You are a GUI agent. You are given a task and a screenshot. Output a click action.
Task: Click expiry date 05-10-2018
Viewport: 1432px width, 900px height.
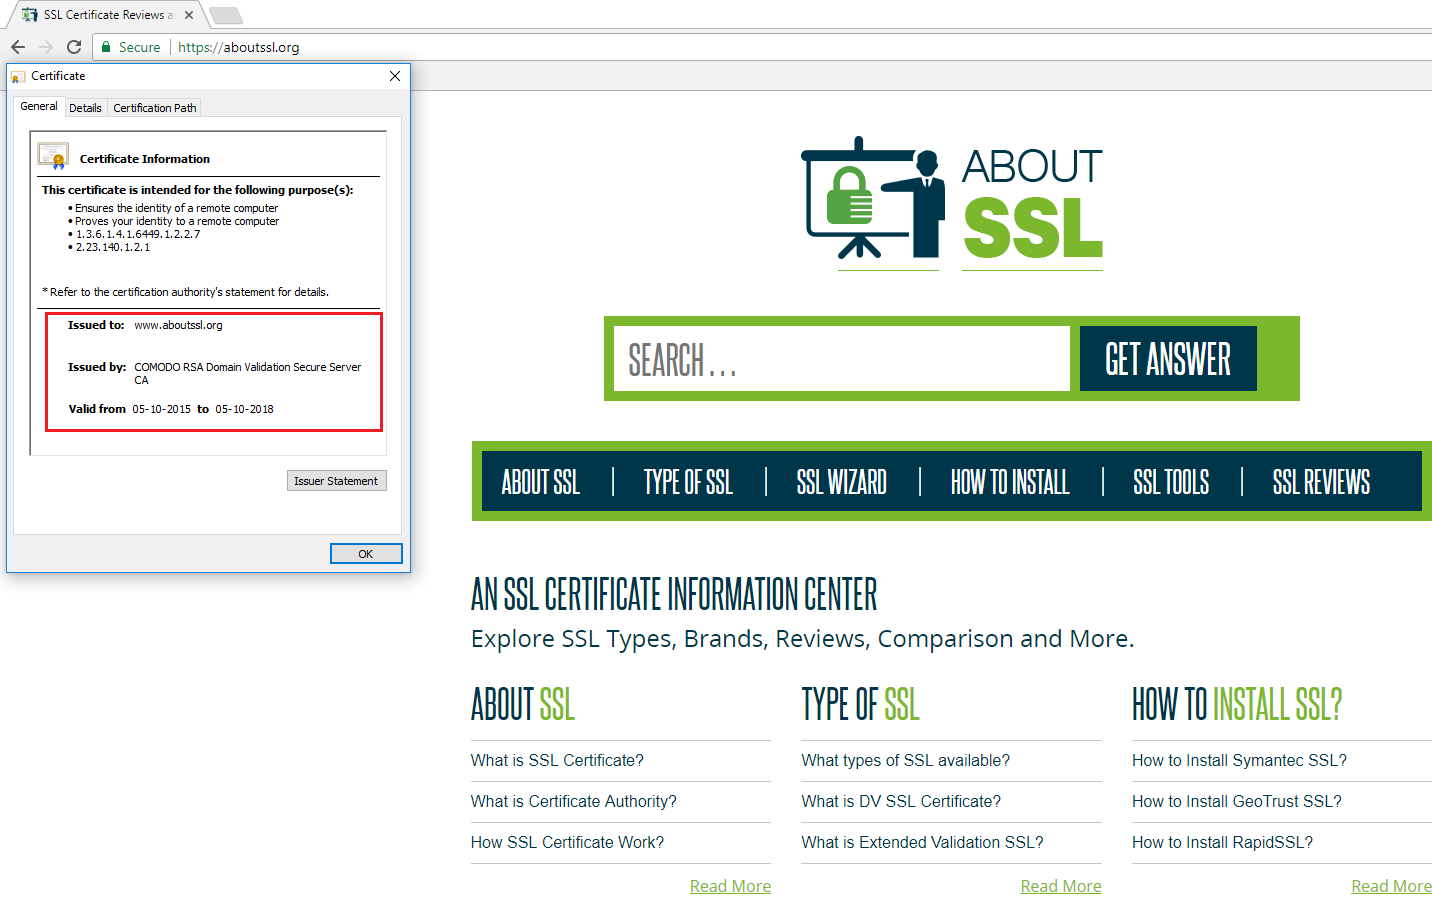(244, 409)
